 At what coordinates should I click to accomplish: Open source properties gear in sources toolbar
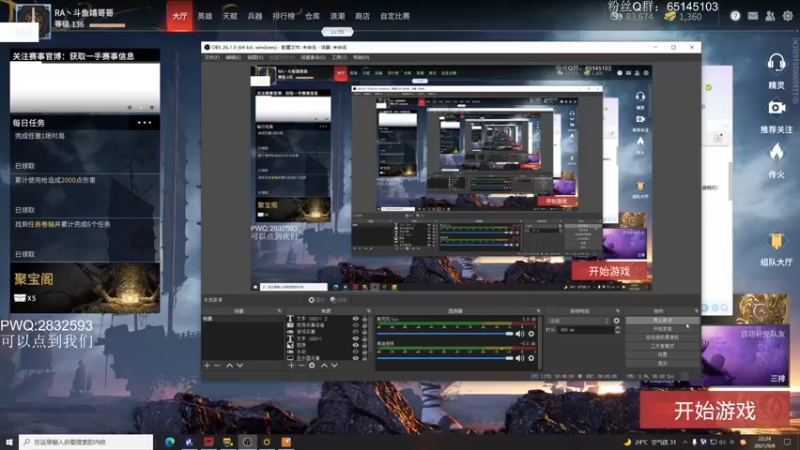[312, 365]
